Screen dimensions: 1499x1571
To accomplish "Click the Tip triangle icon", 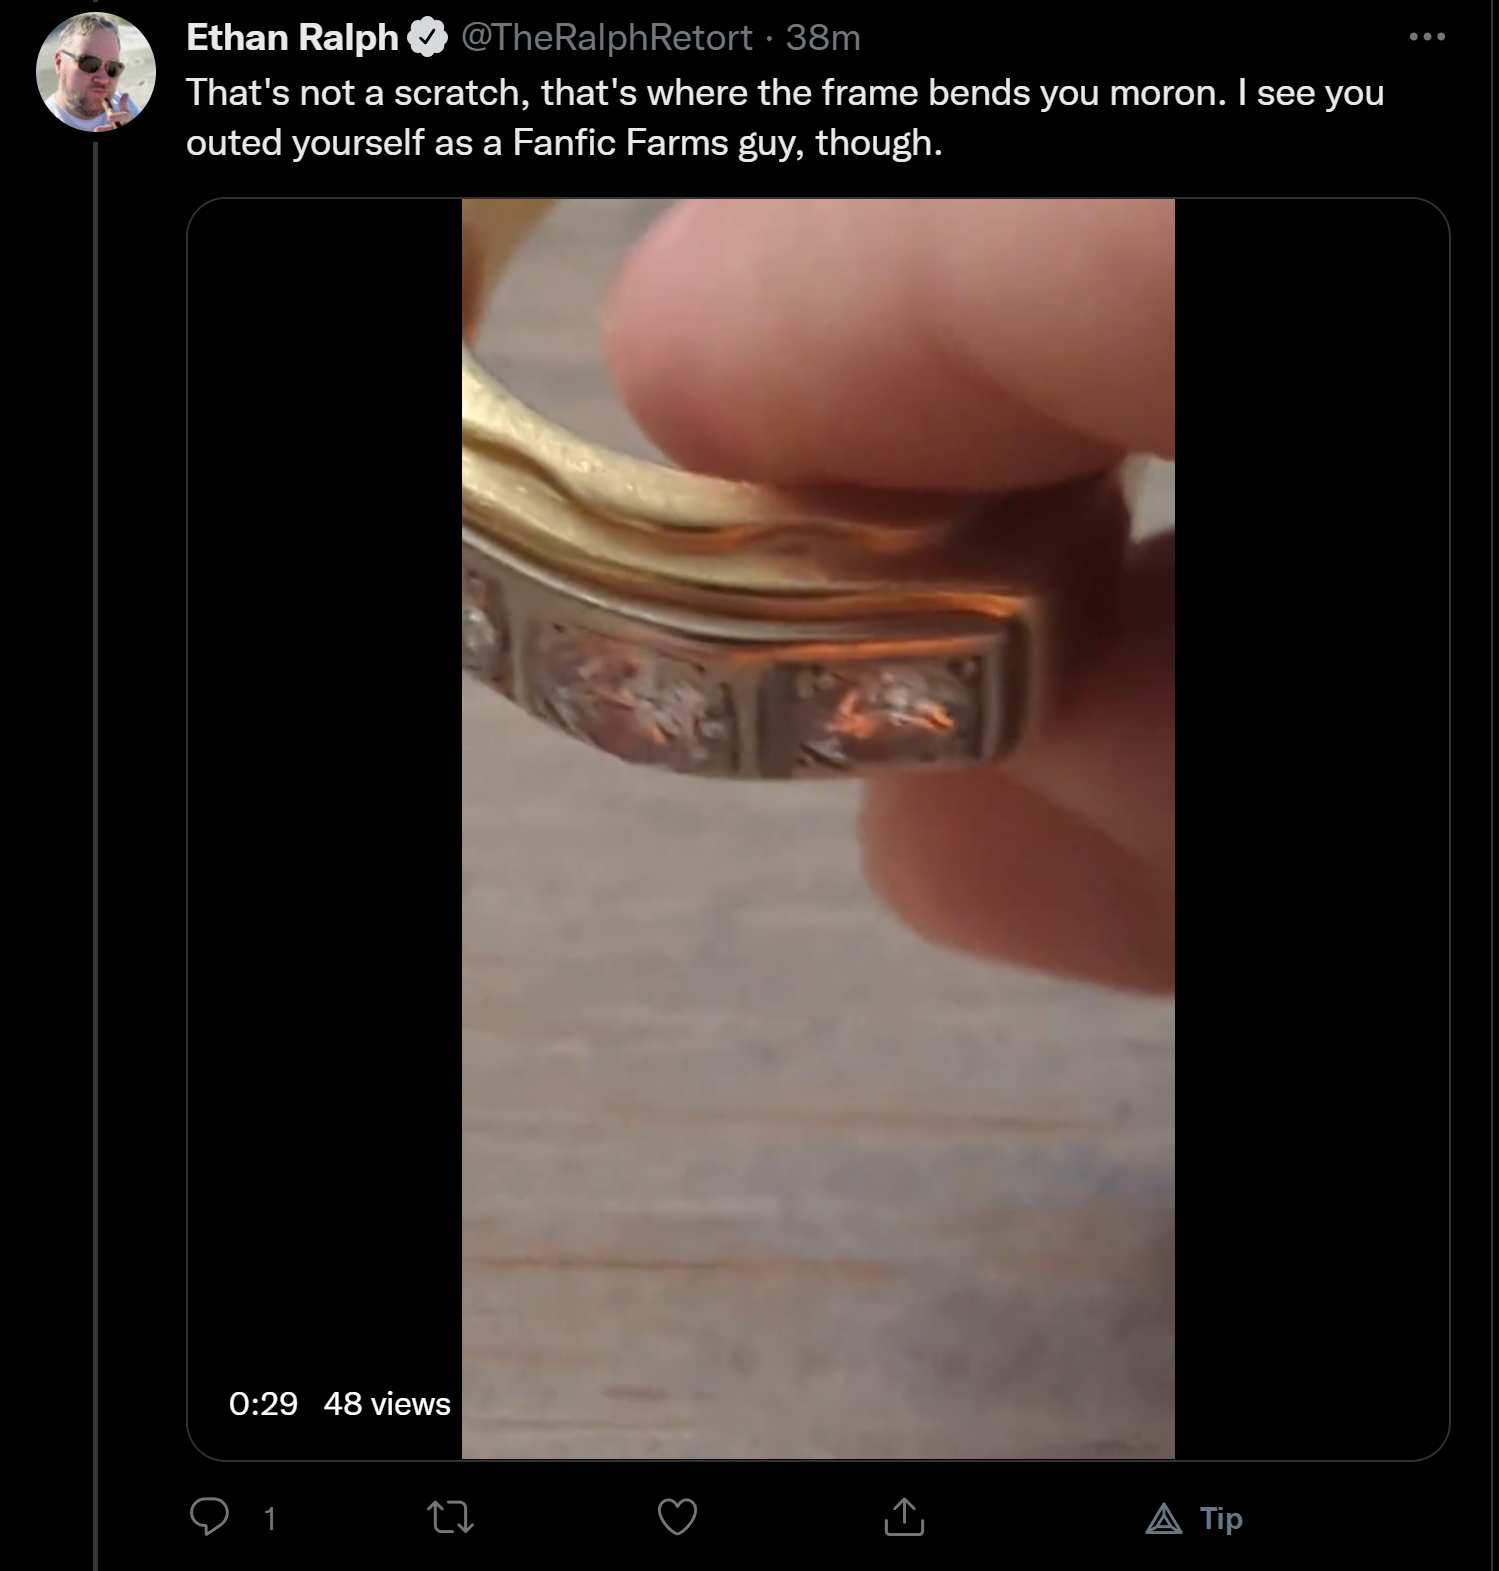I will pos(1163,1520).
